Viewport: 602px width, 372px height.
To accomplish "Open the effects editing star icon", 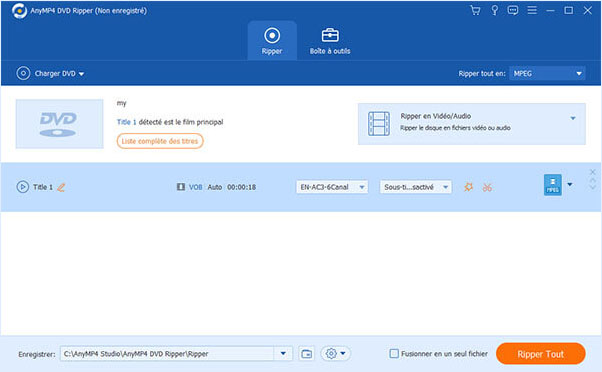I will tap(468, 187).
